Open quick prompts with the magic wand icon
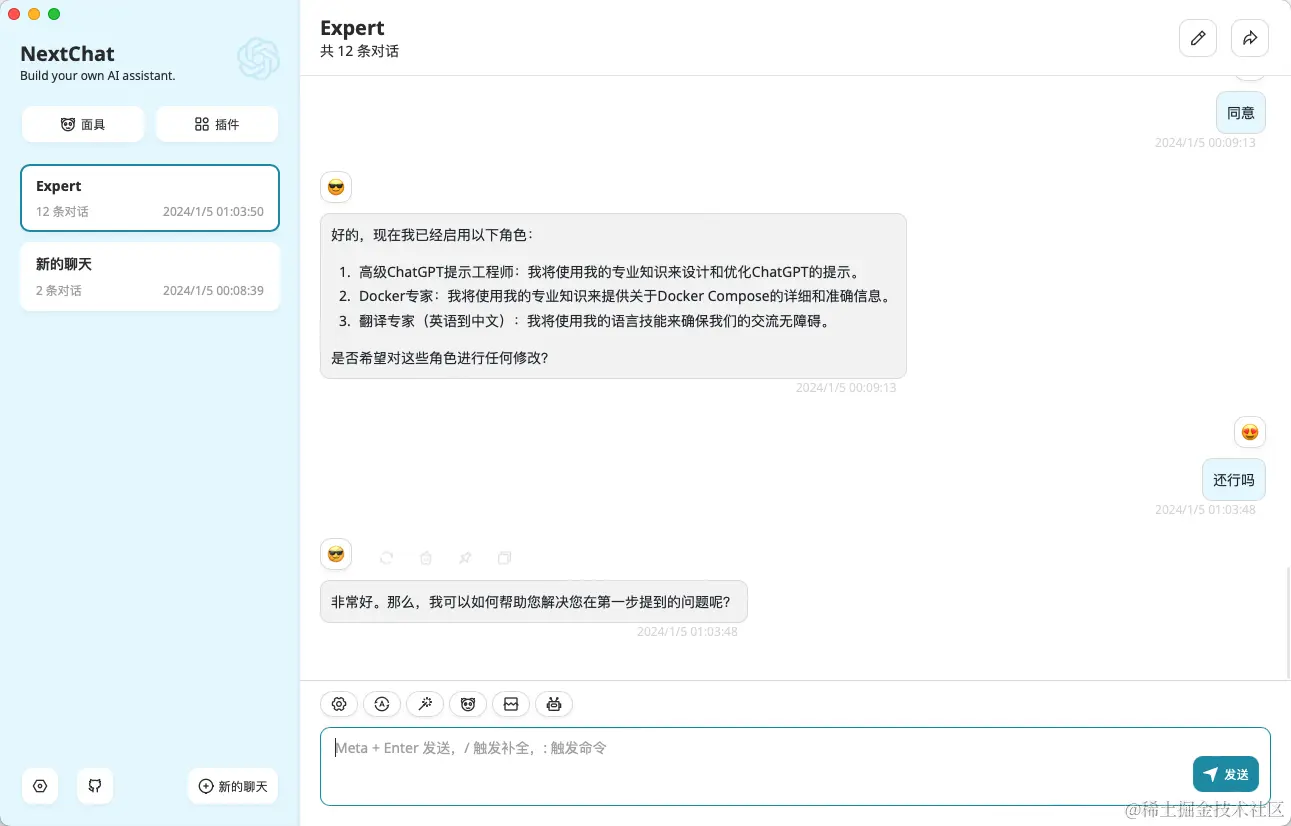 tap(425, 704)
